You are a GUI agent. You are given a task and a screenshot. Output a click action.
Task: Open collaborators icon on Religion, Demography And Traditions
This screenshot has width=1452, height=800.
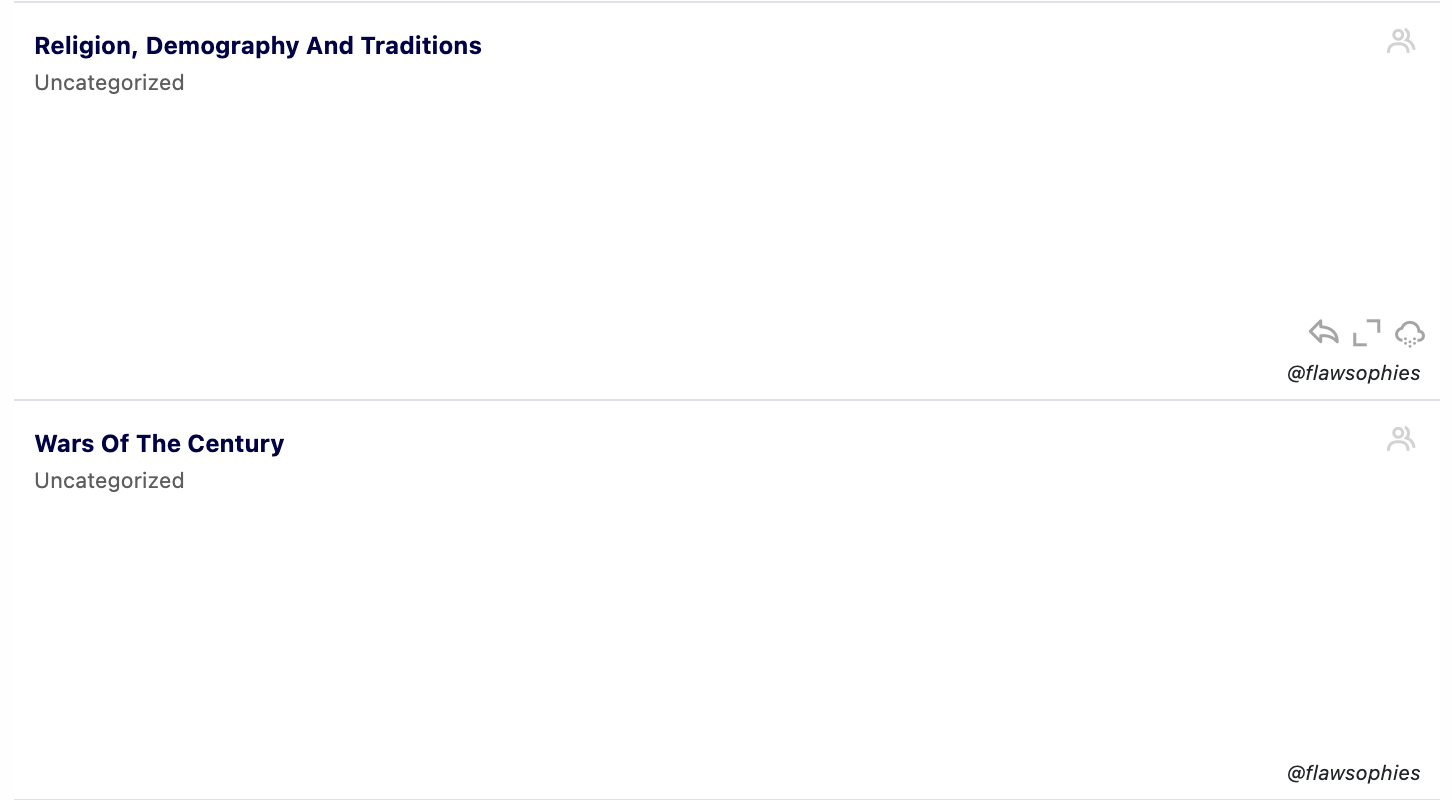click(1401, 41)
